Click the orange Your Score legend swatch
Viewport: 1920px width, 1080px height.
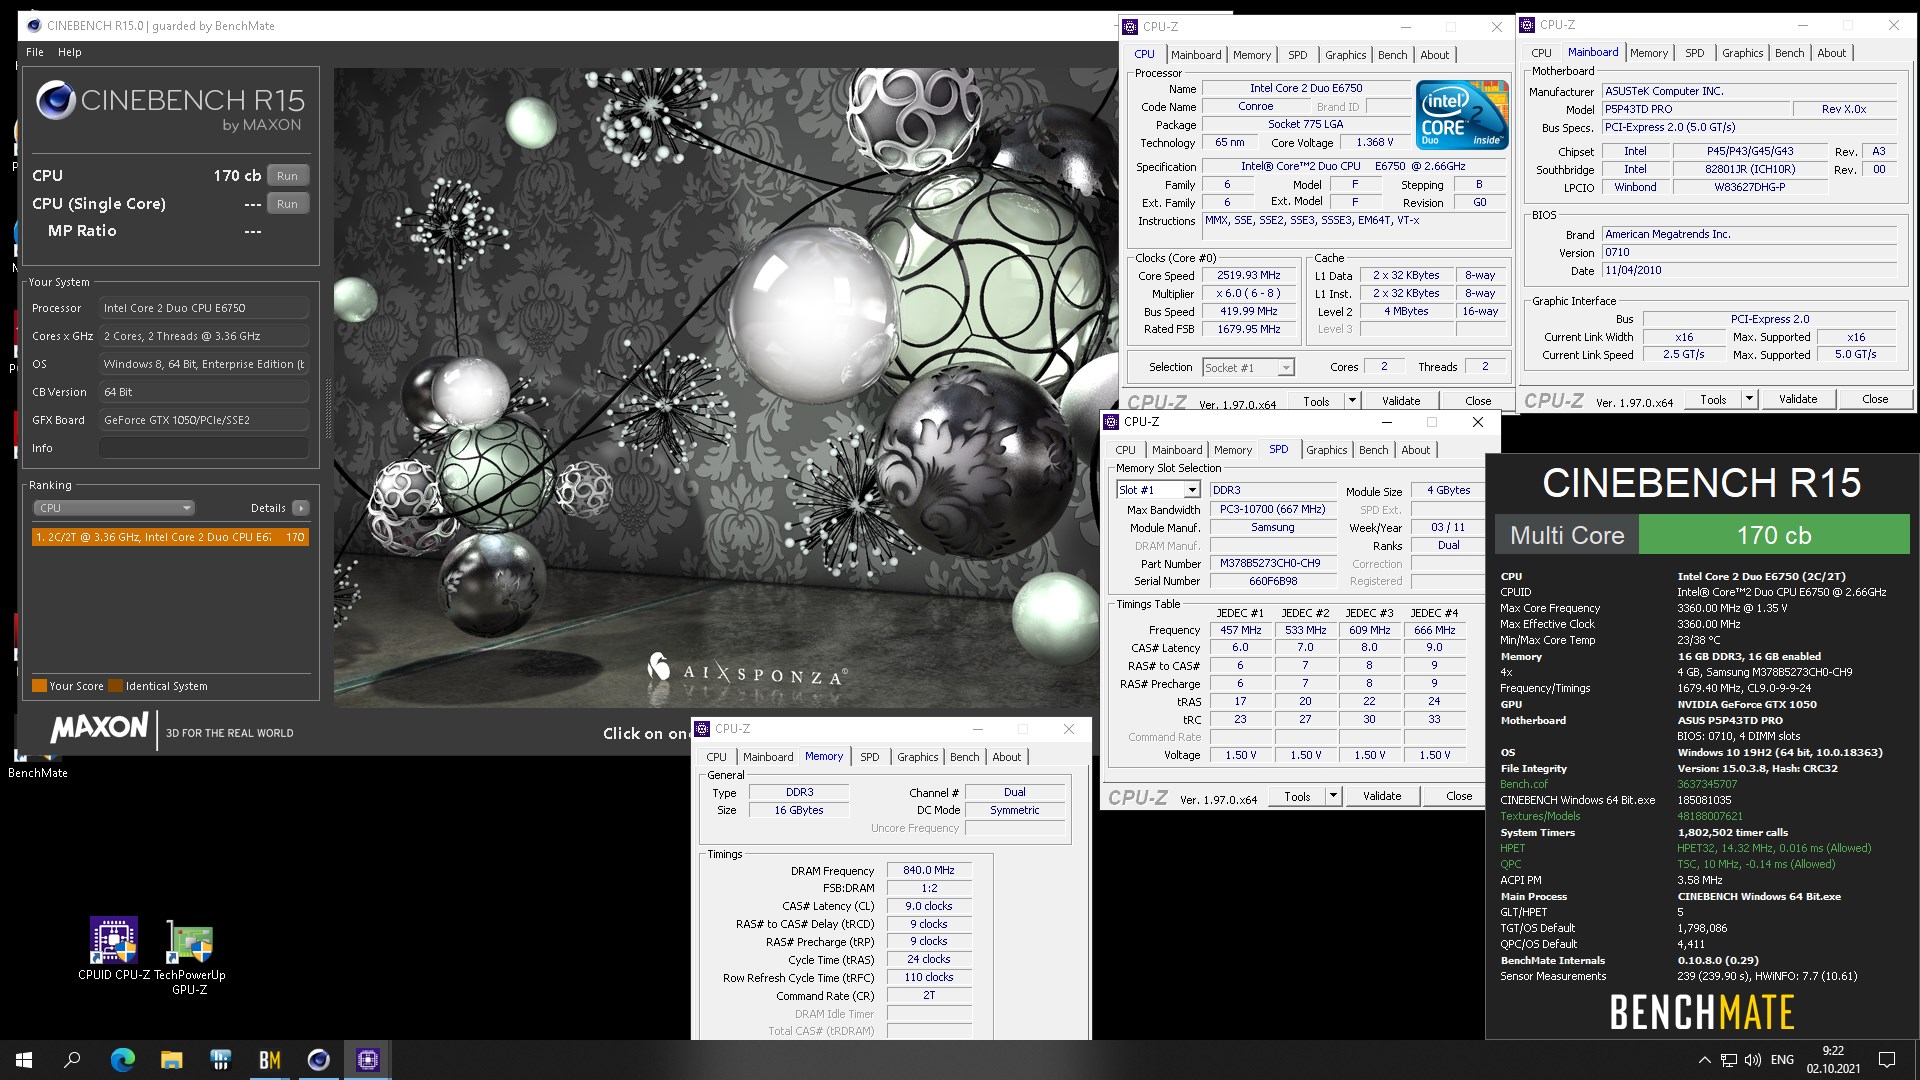point(40,686)
